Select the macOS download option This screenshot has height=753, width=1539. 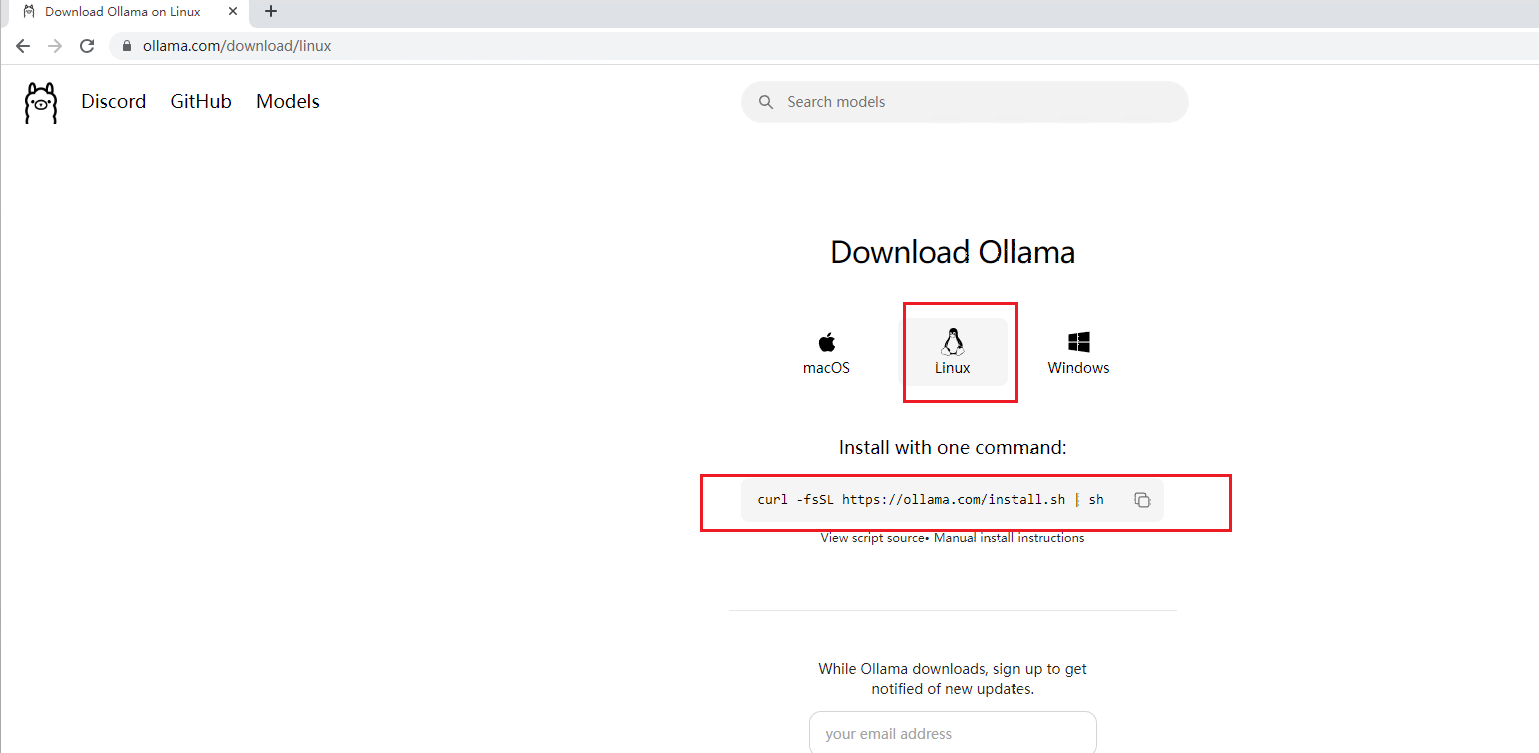pyautogui.click(x=826, y=353)
